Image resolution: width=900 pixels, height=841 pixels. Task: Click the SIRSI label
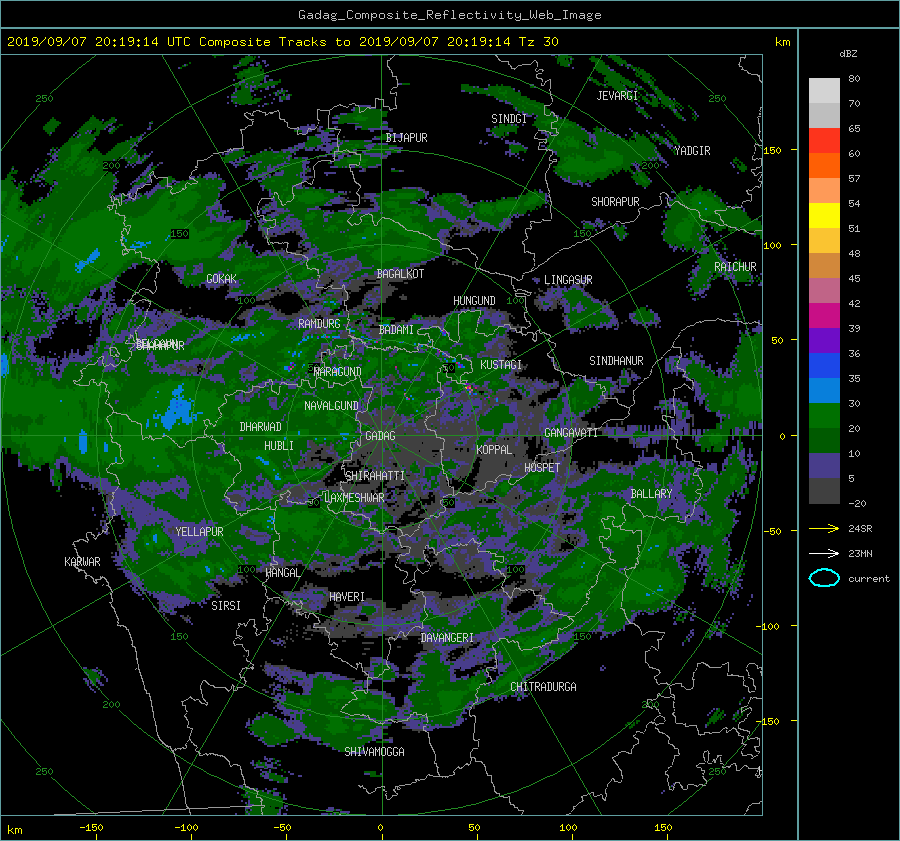click(226, 606)
